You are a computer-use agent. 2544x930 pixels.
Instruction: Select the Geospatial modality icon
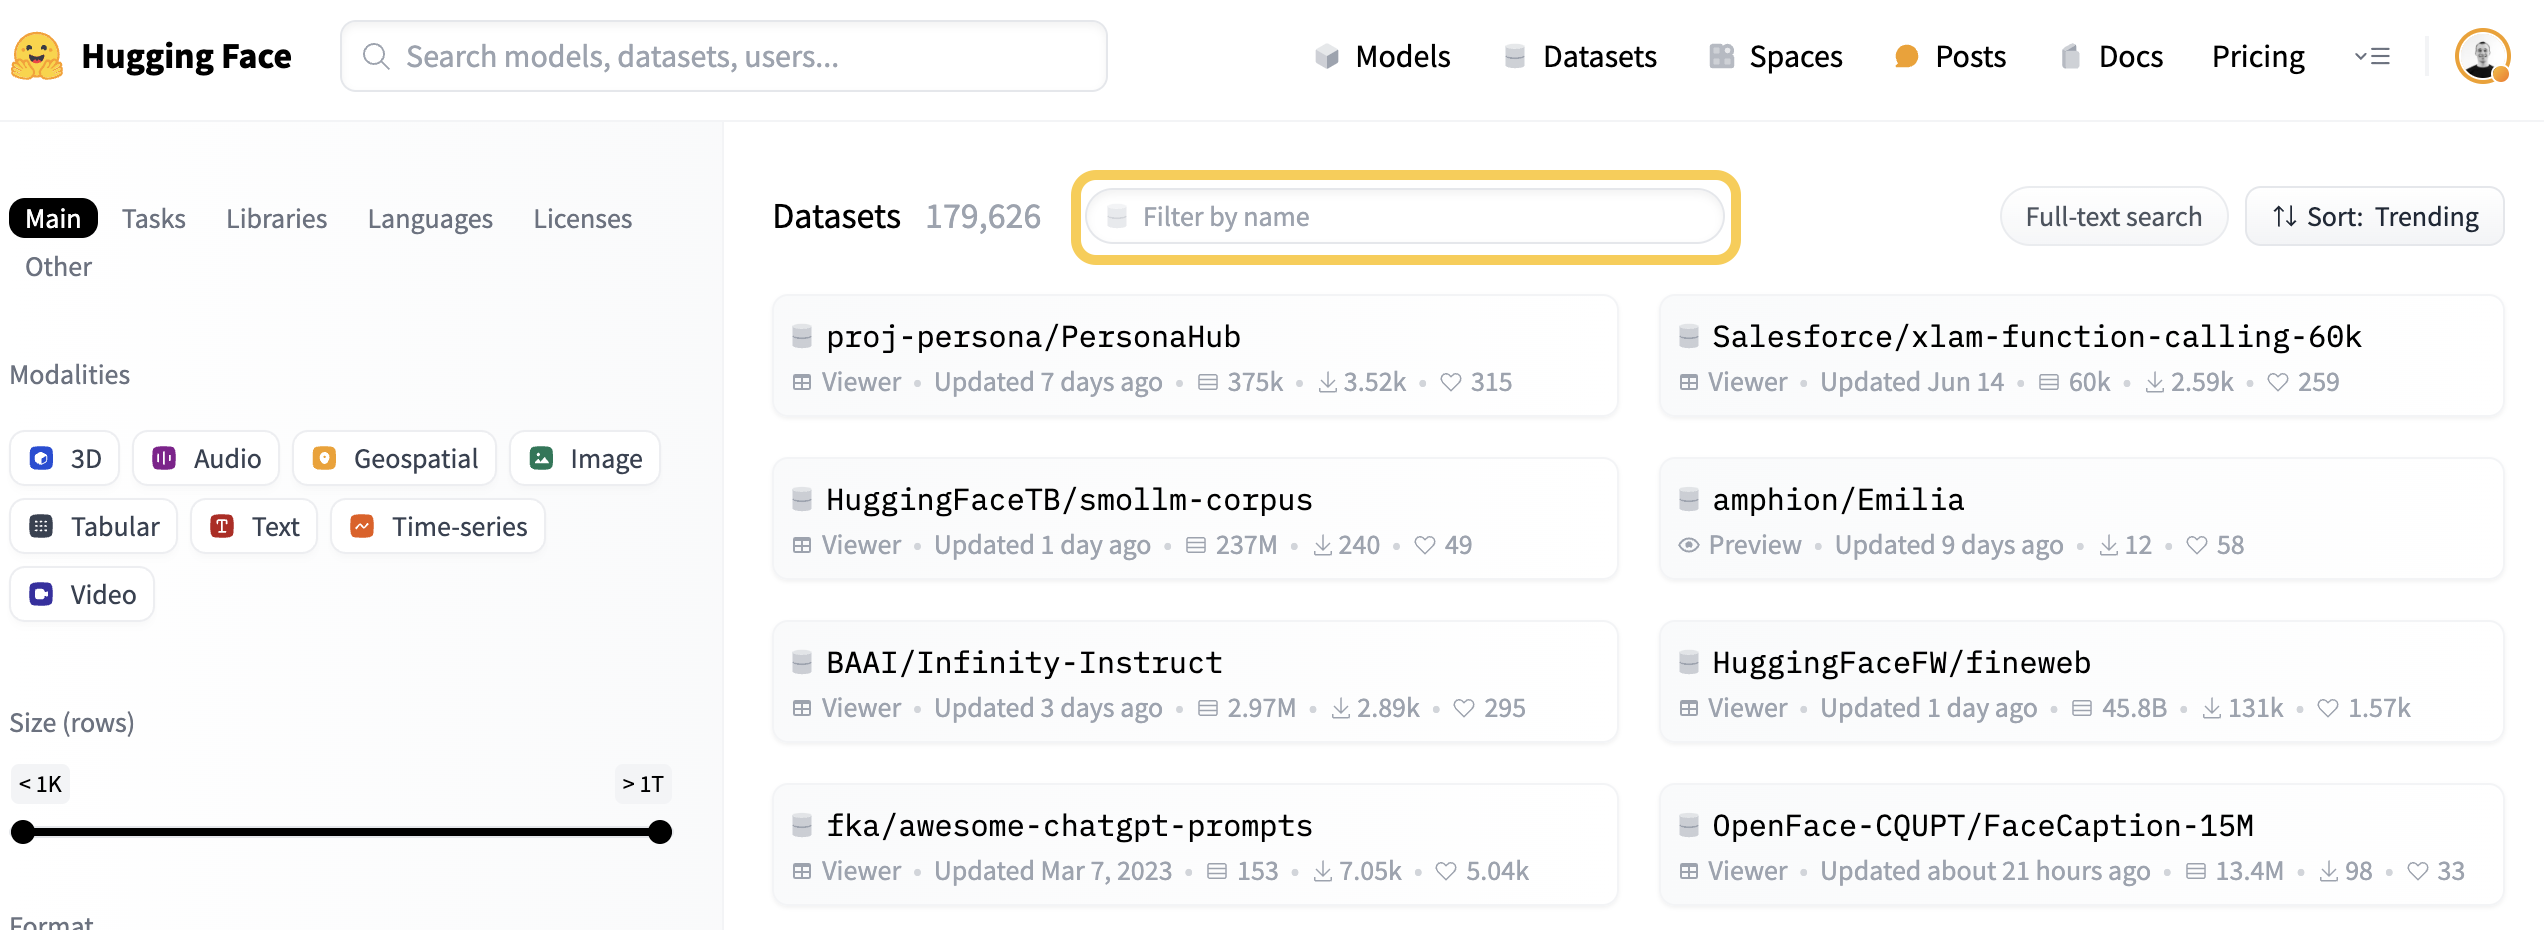tap(325, 458)
